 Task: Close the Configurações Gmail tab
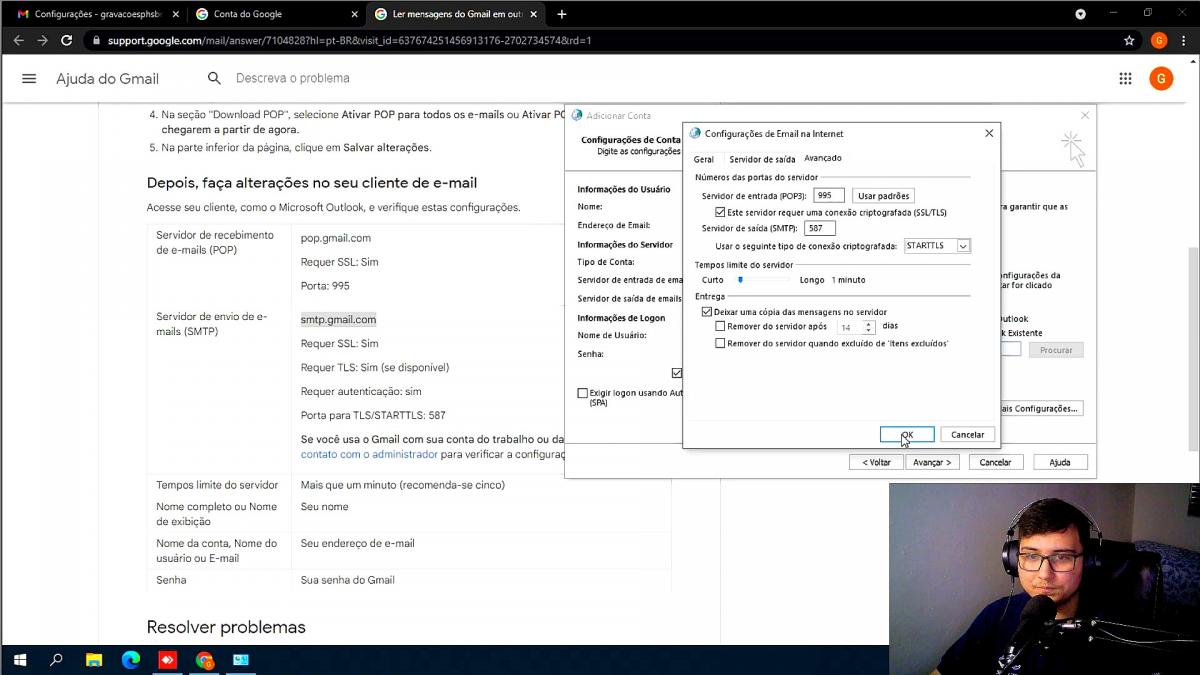tap(176, 14)
